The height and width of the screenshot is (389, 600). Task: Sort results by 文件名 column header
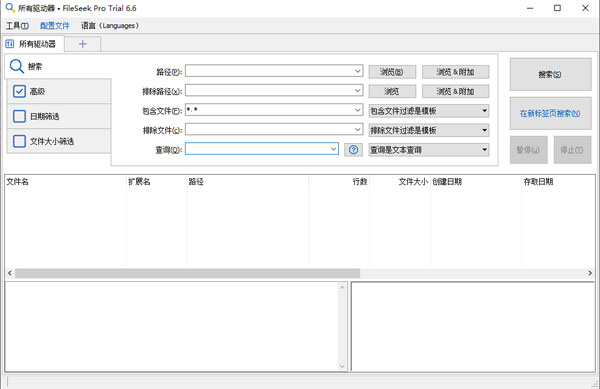pyautogui.click(x=65, y=182)
